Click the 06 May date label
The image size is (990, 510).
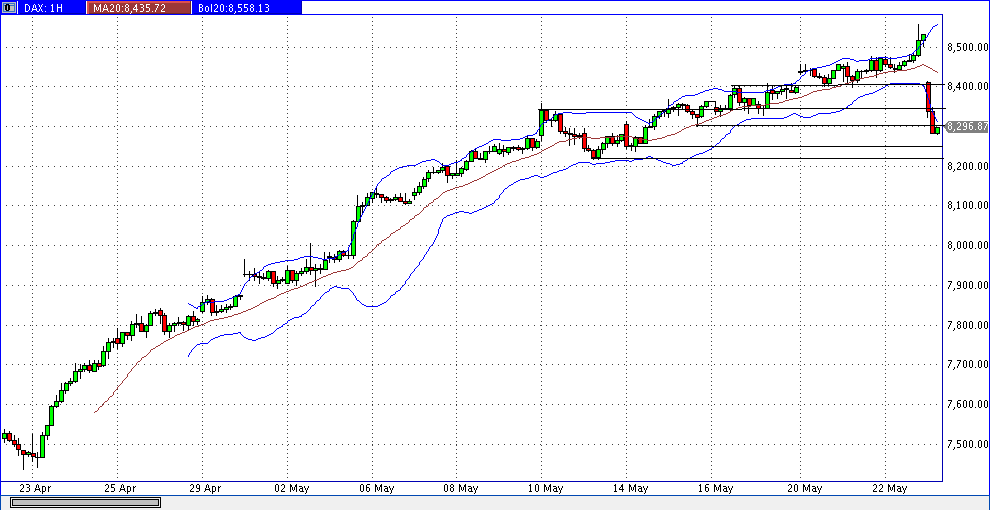pyautogui.click(x=376, y=488)
